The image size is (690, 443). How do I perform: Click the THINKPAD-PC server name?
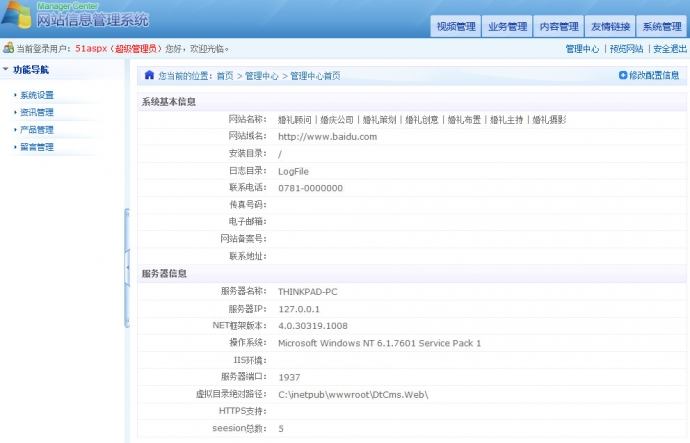(x=308, y=292)
